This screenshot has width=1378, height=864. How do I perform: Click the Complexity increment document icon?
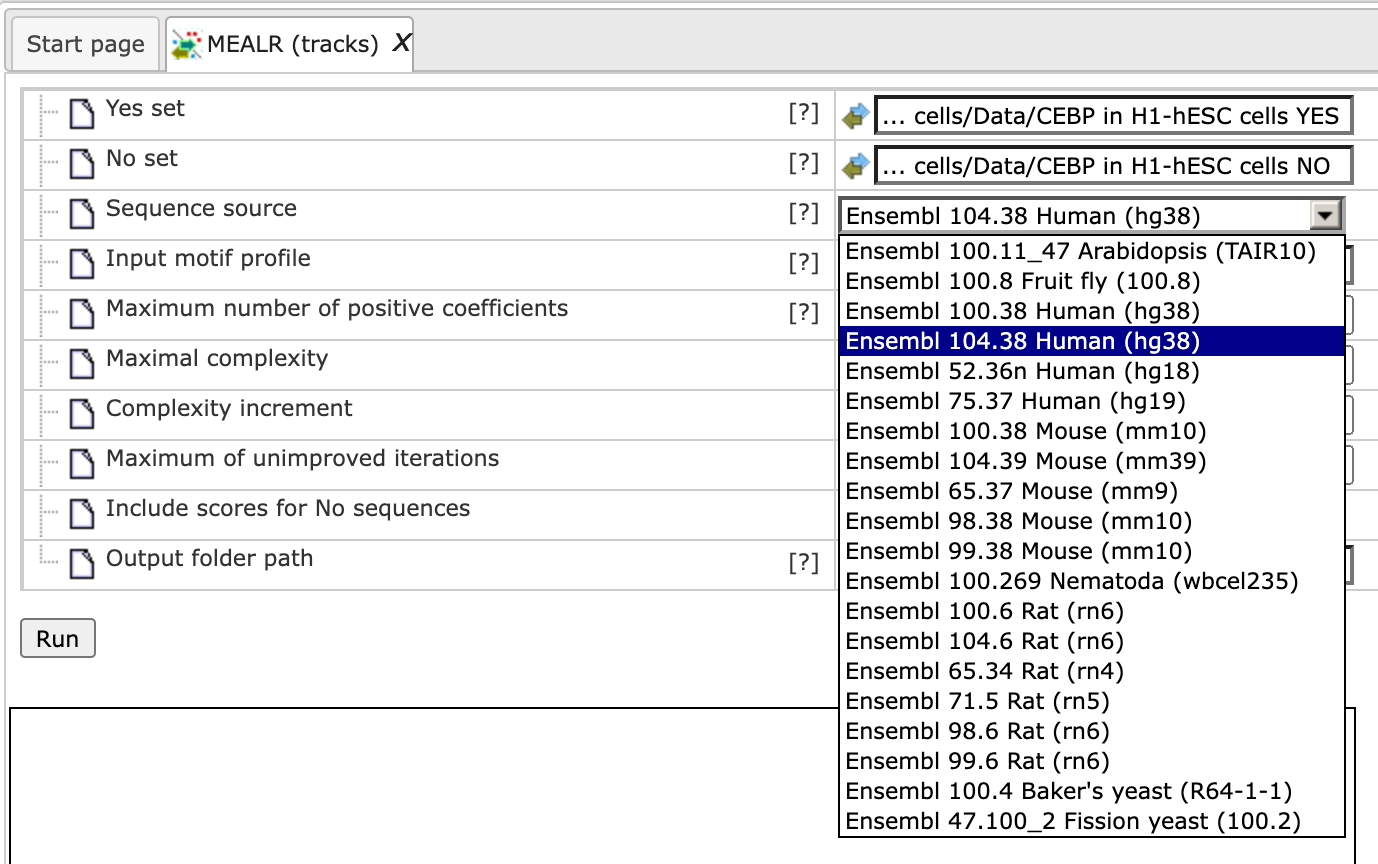(x=82, y=414)
